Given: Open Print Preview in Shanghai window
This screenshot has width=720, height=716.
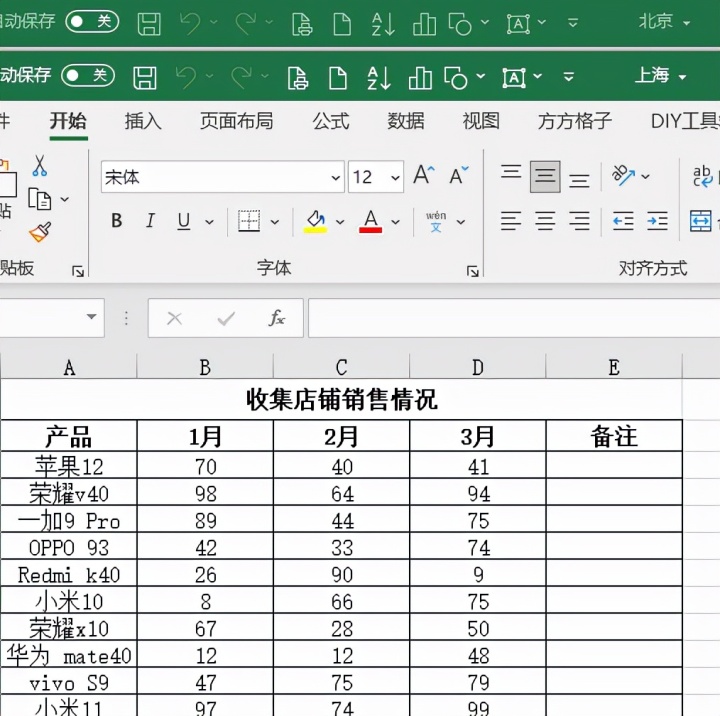Looking at the screenshot, I should (298, 78).
